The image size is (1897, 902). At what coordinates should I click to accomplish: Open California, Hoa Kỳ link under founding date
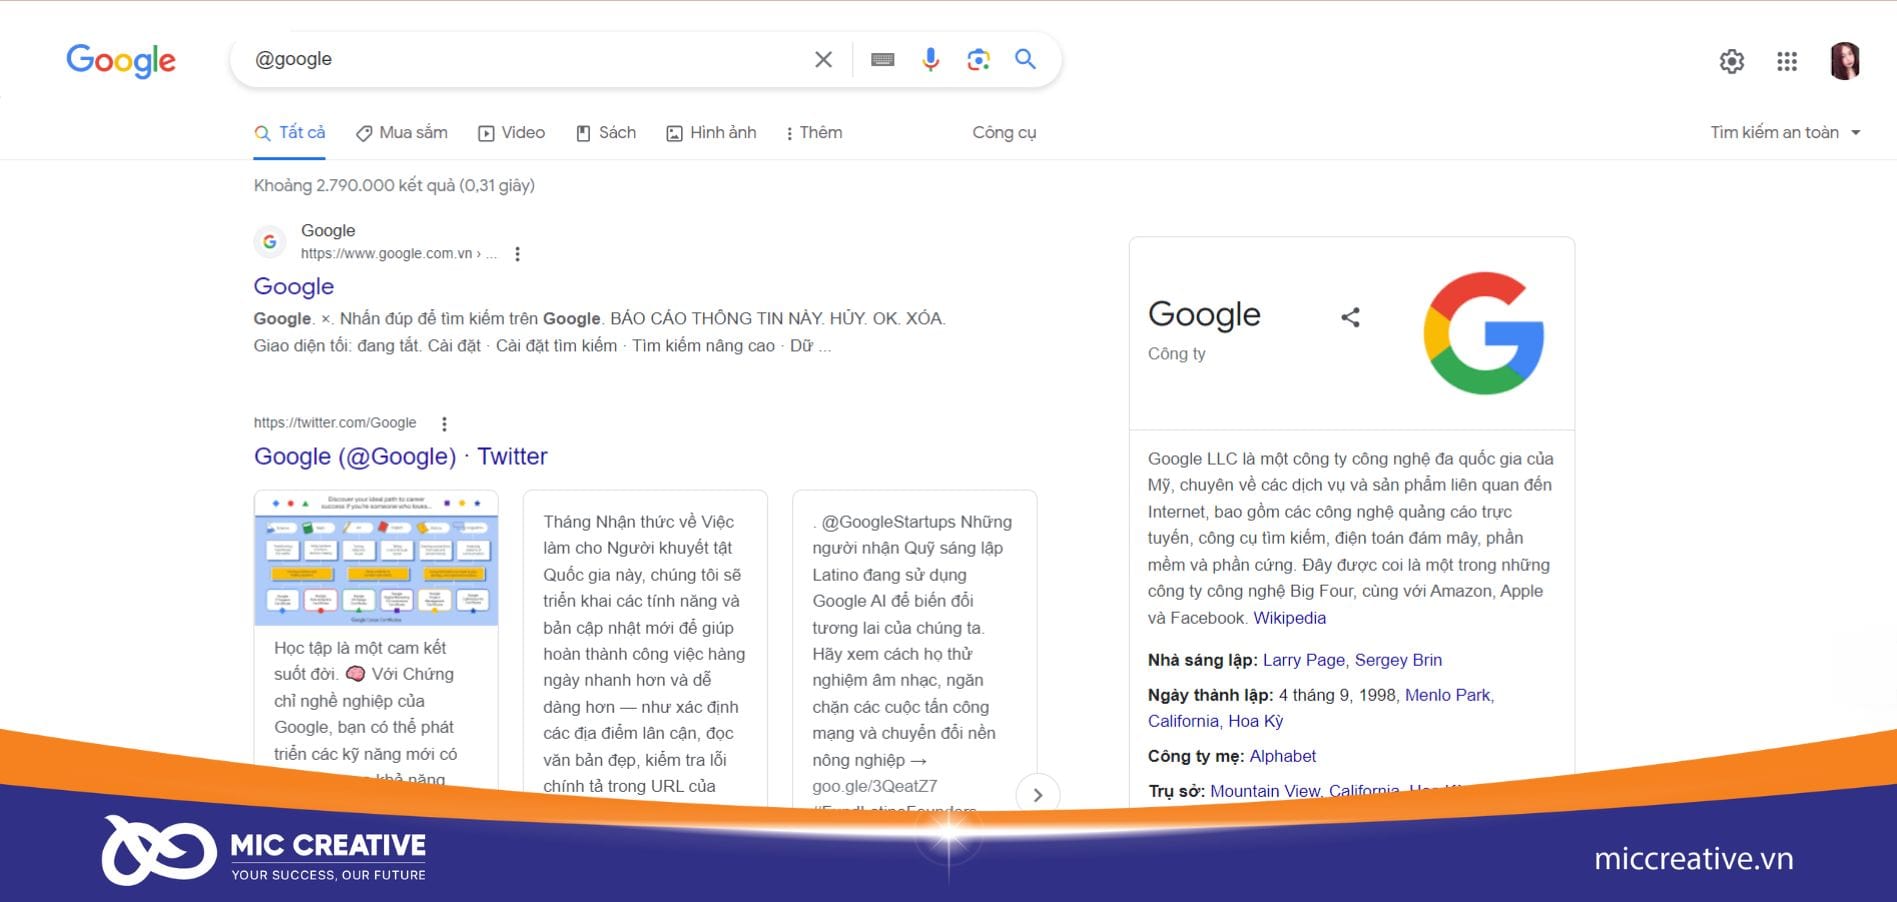[1215, 721]
